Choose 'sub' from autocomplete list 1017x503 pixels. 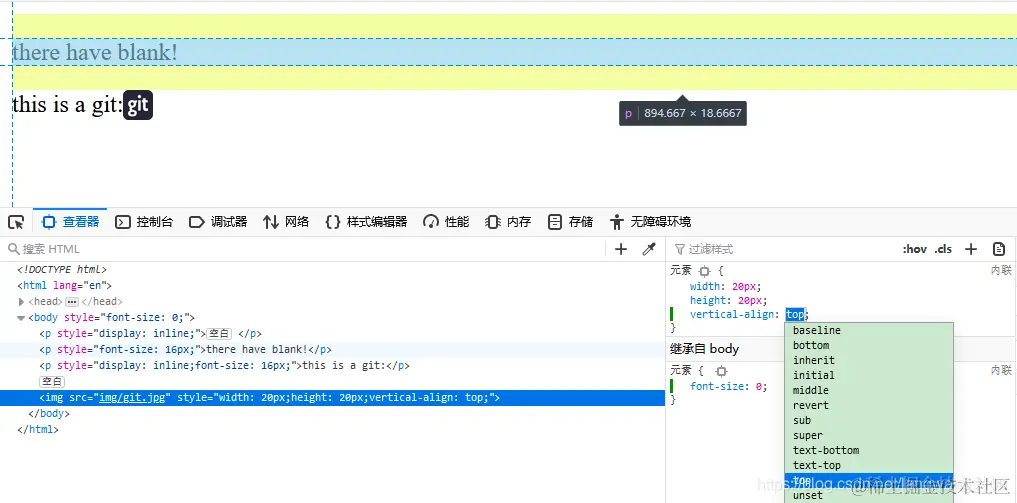868,420
